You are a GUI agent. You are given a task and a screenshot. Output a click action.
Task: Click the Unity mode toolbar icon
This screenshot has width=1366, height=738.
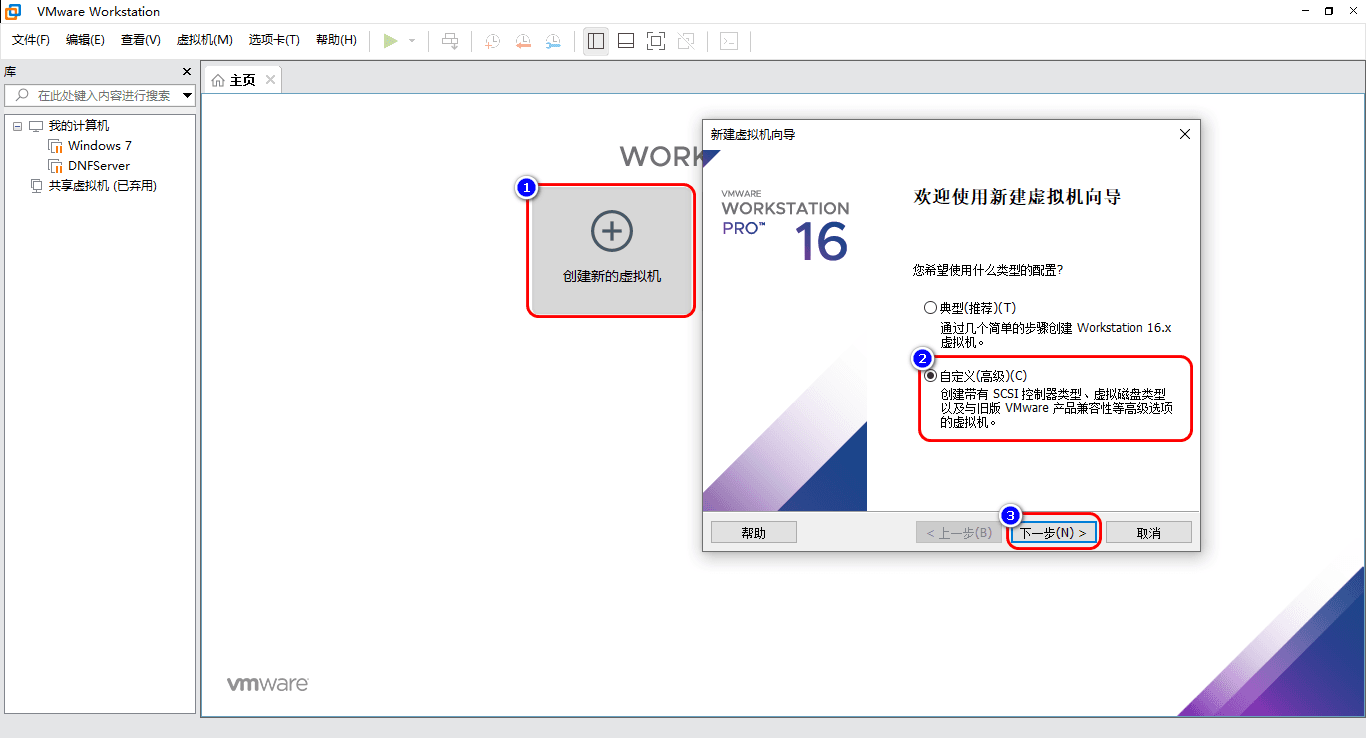(686, 41)
